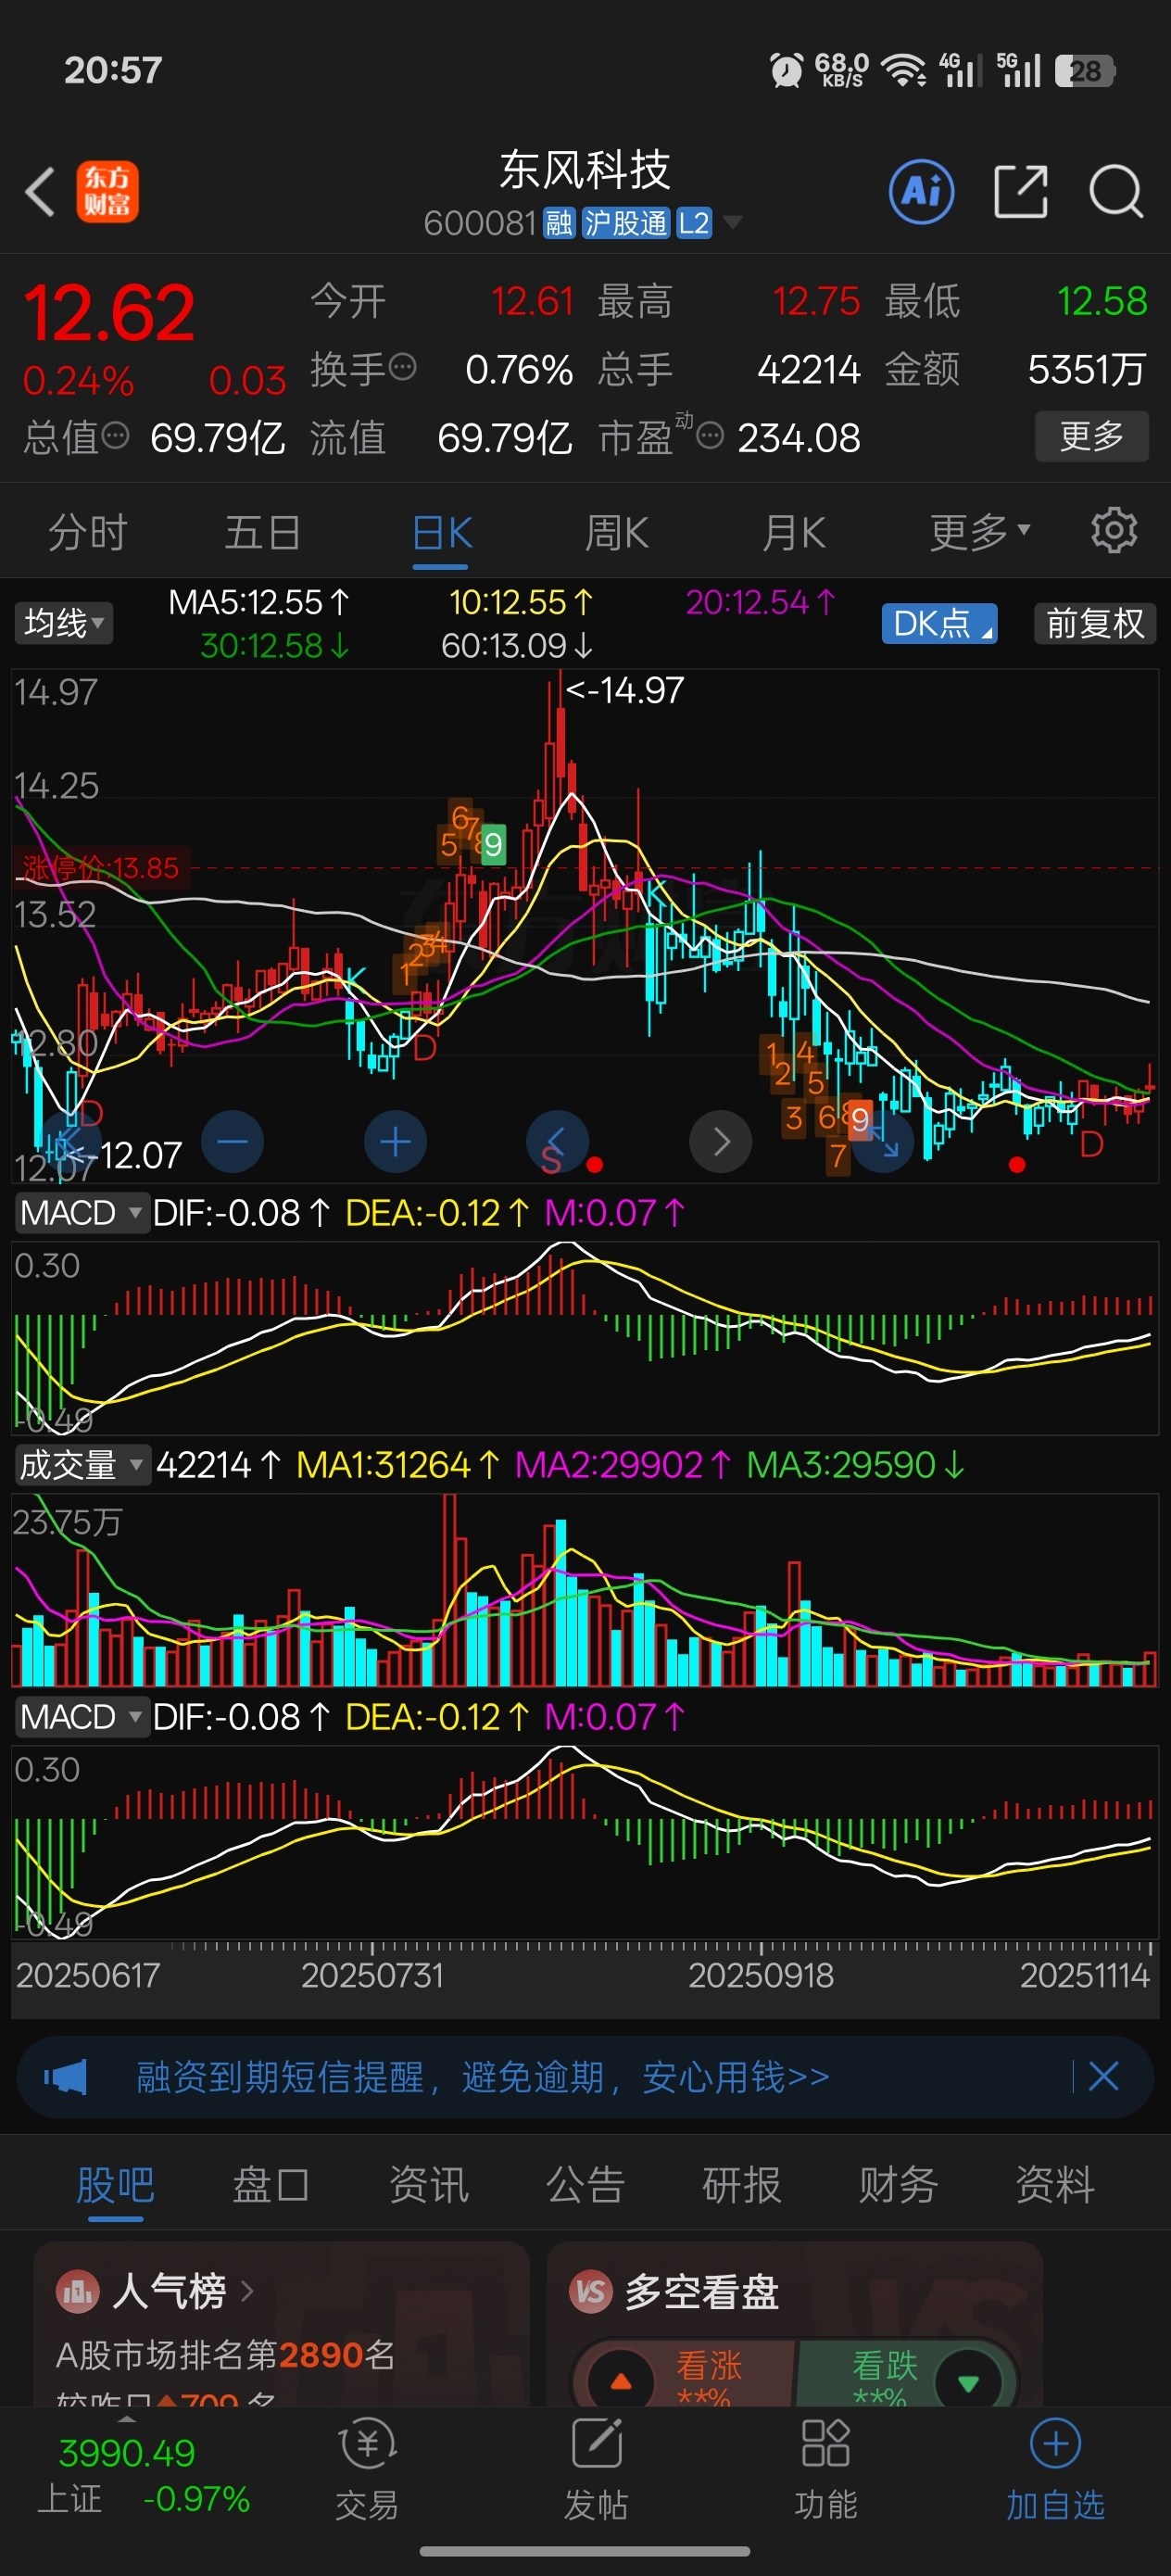Viewport: 1171px width, 2576px height.
Task: Tap the diagonal expand chart button
Action: pos(883,1141)
